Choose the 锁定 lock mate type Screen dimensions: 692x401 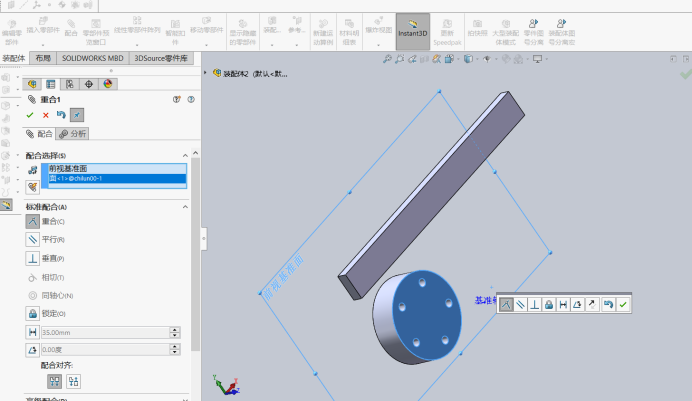(32, 314)
